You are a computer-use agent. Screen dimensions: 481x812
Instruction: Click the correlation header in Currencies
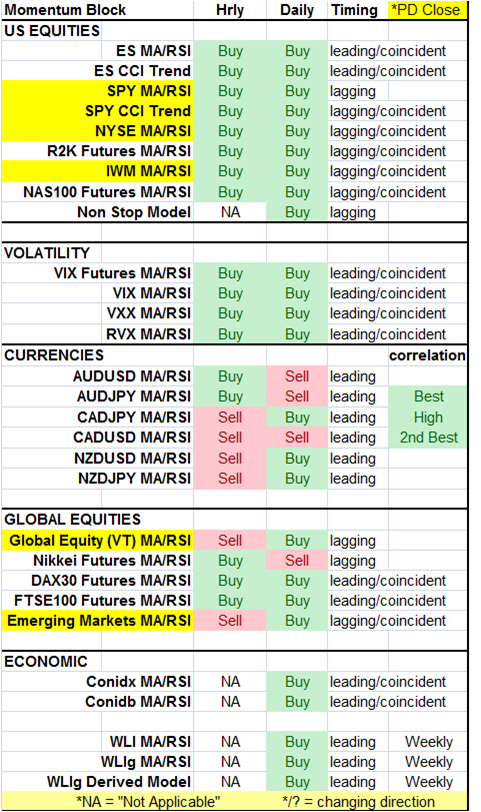(x=427, y=356)
